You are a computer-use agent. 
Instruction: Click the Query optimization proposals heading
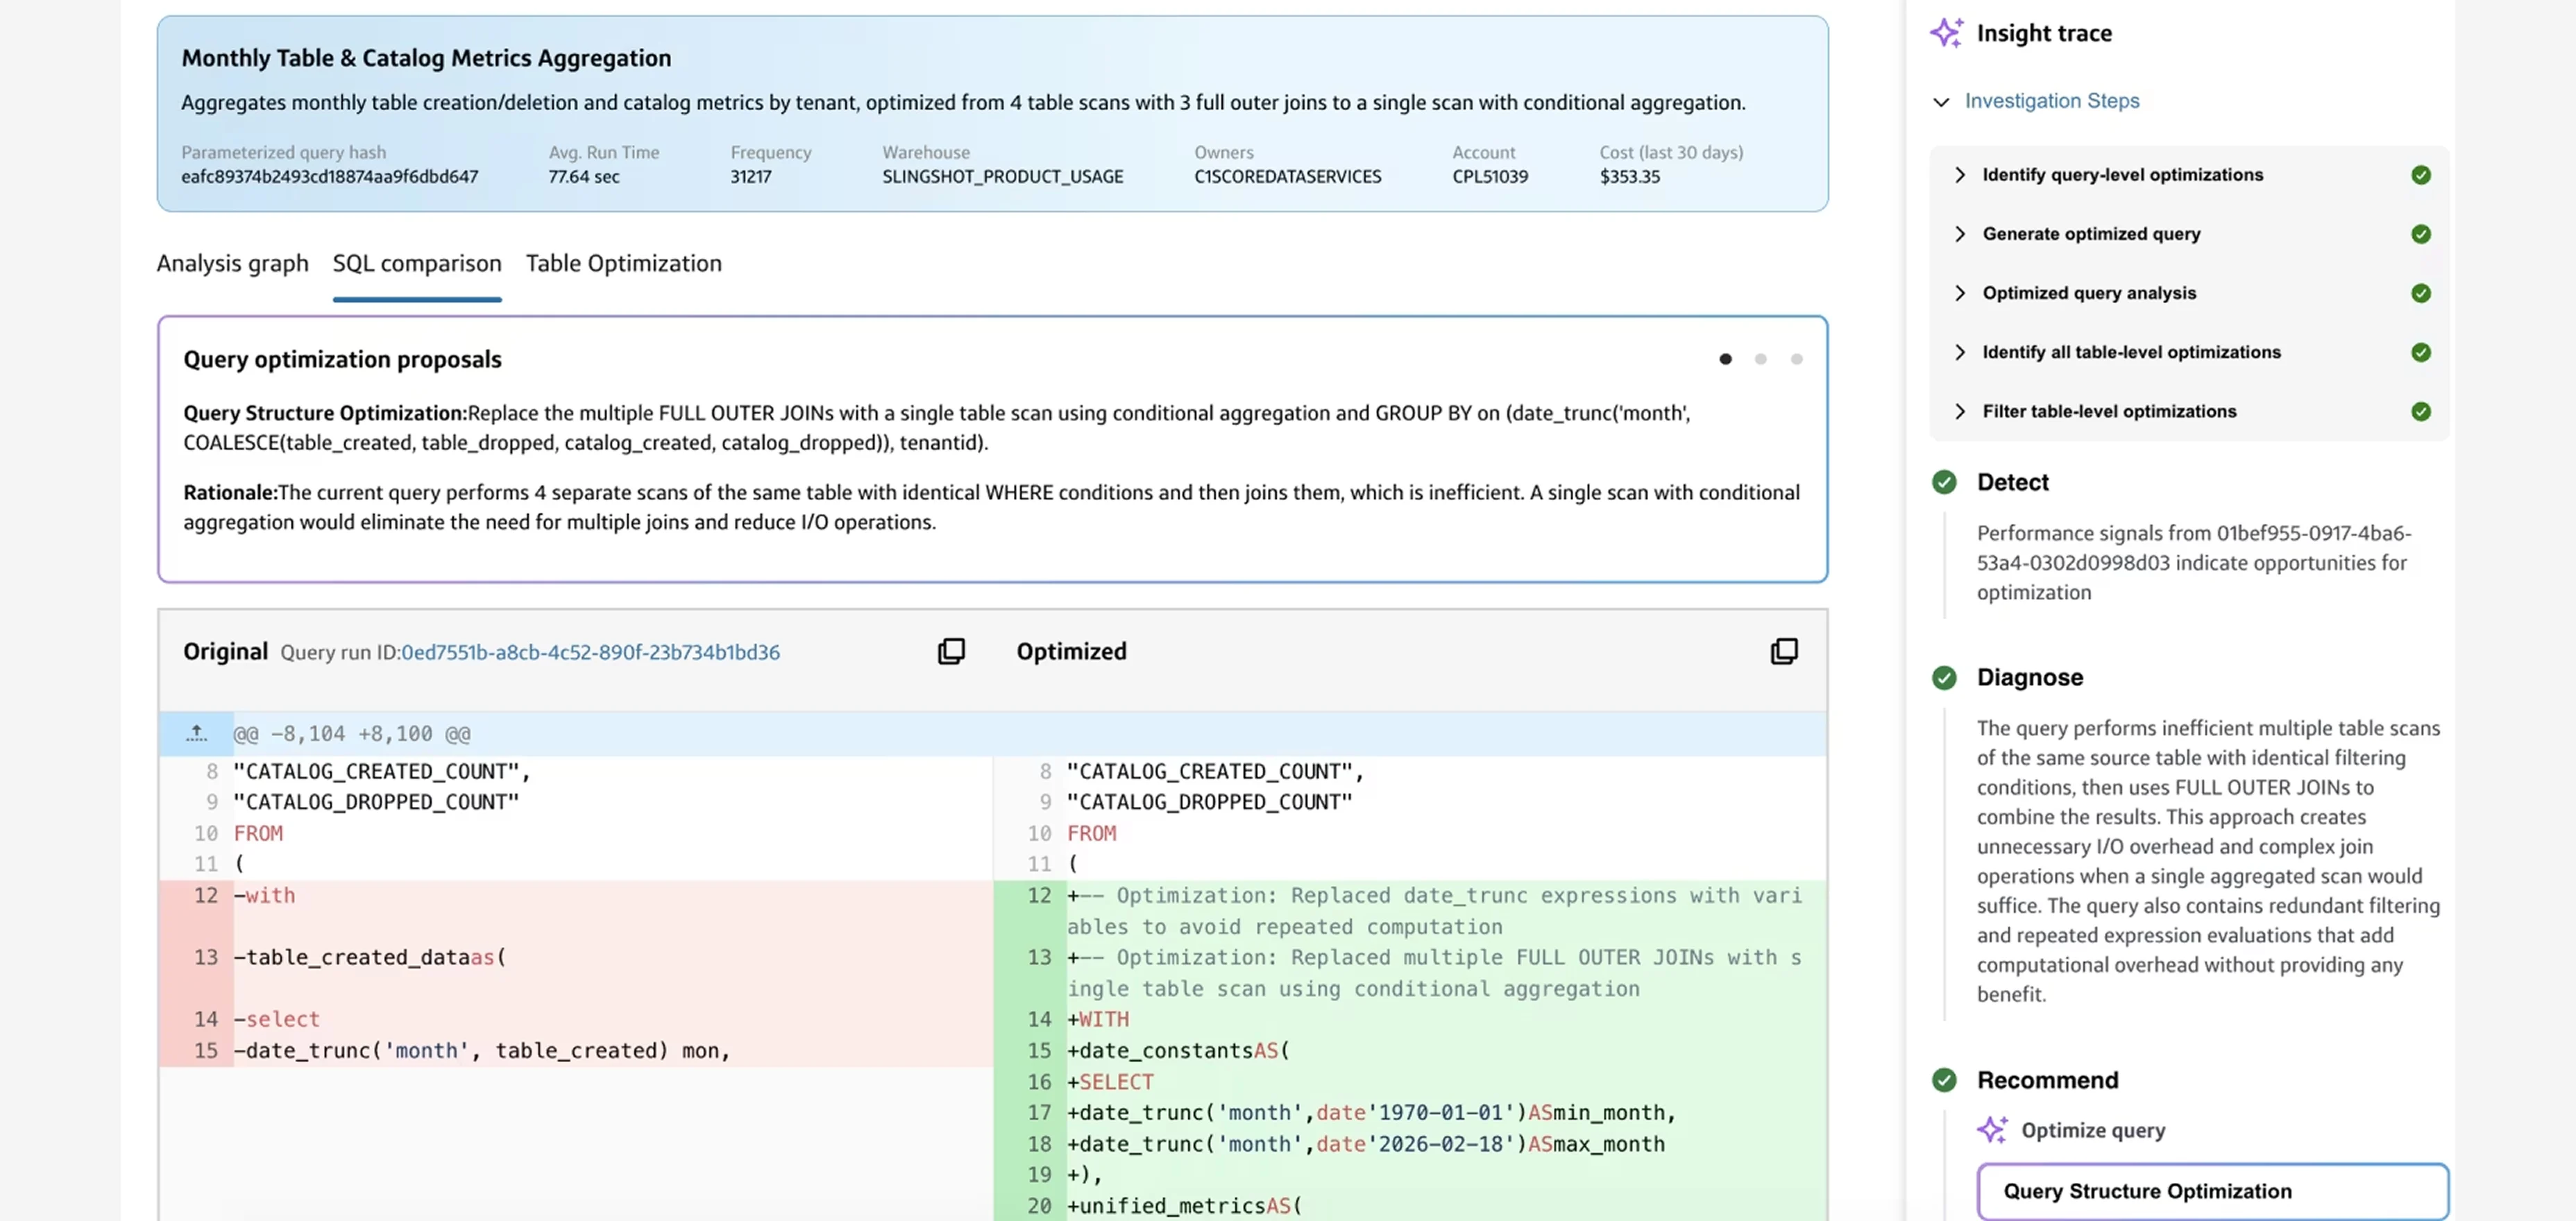(x=342, y=359)
